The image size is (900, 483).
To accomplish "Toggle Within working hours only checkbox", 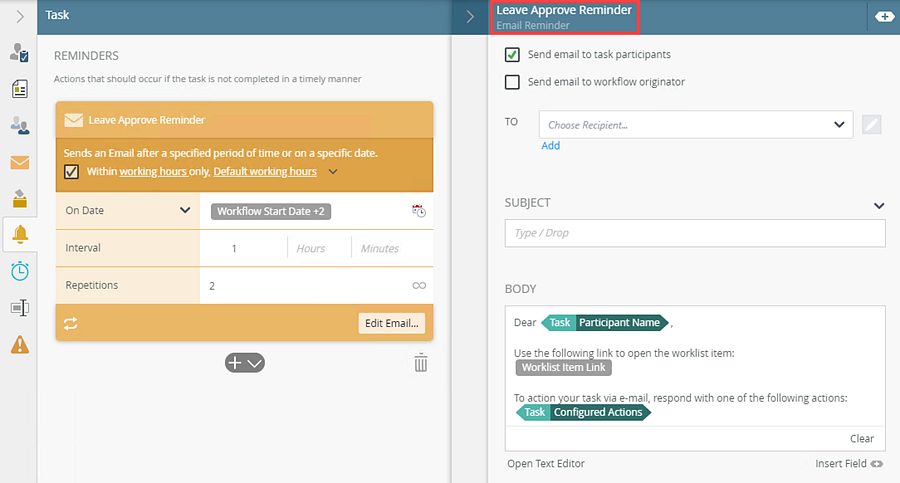I will [x=71, y=172].
